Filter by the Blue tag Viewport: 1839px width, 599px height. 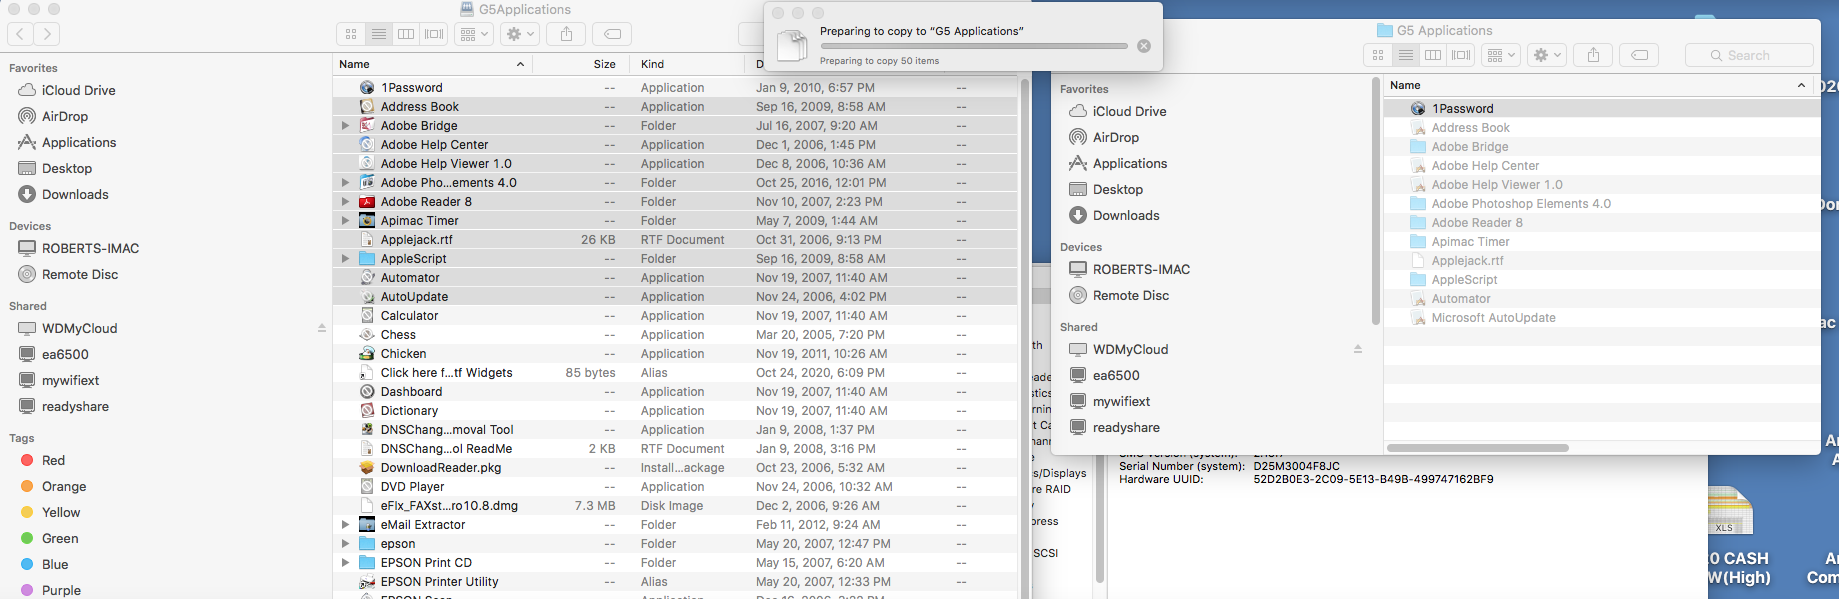pos(55,564)
